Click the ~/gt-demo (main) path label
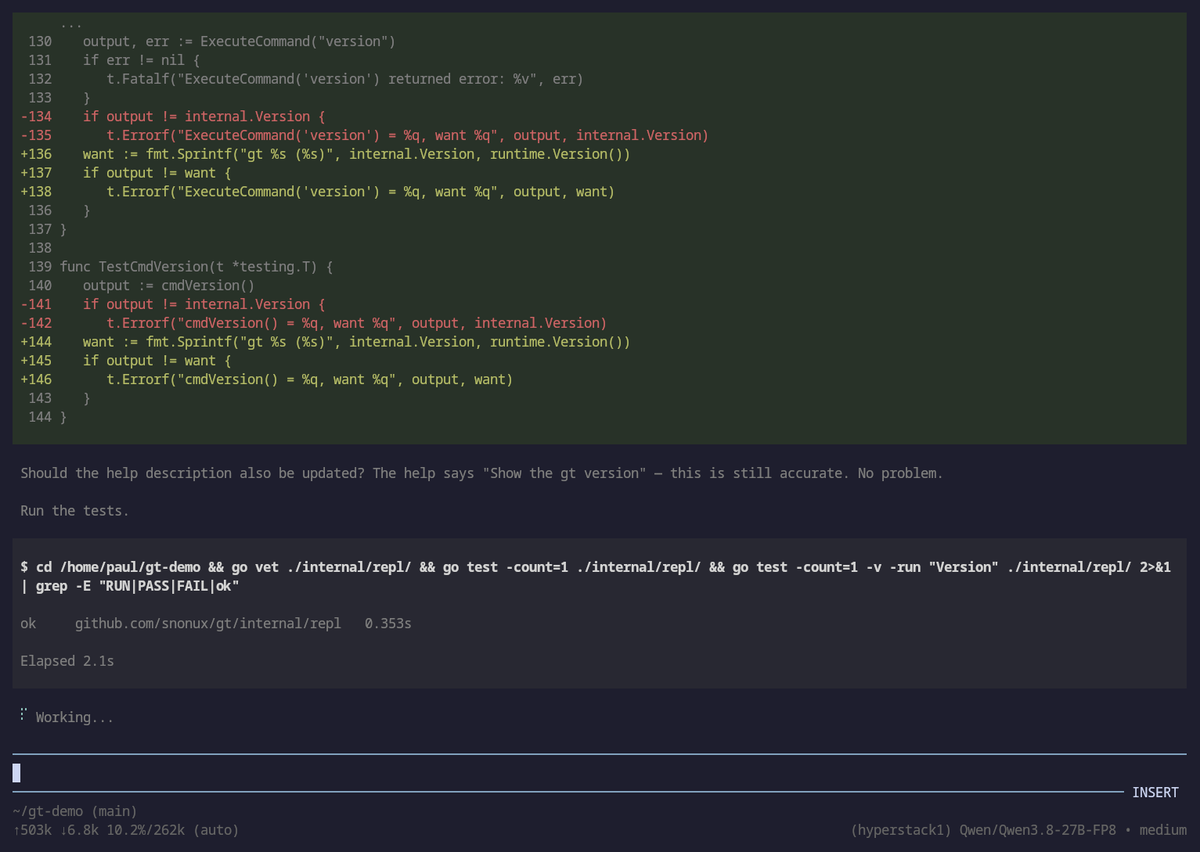The width and height of the screenshot is (1200, 852). click(x=75, y=811)
